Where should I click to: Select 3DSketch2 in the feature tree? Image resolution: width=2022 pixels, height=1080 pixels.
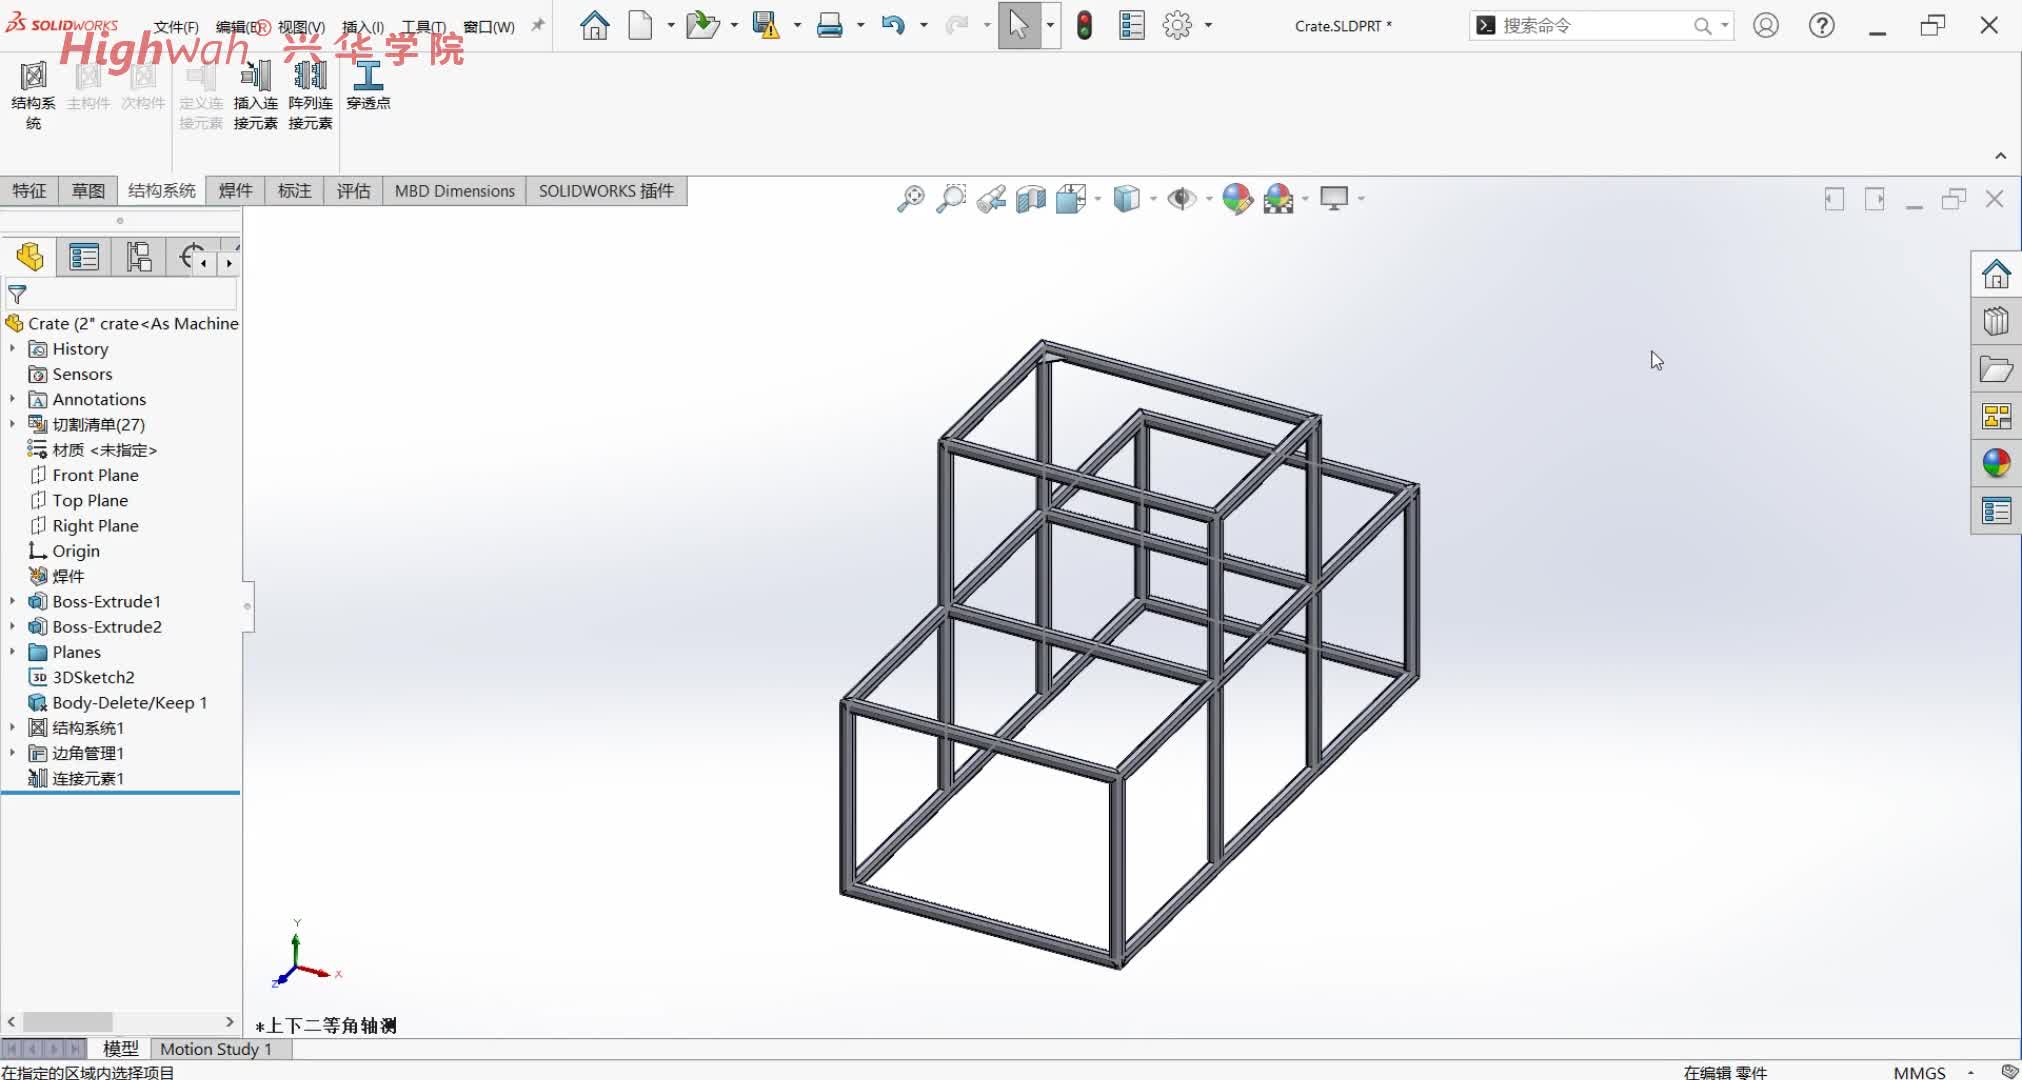93,677
